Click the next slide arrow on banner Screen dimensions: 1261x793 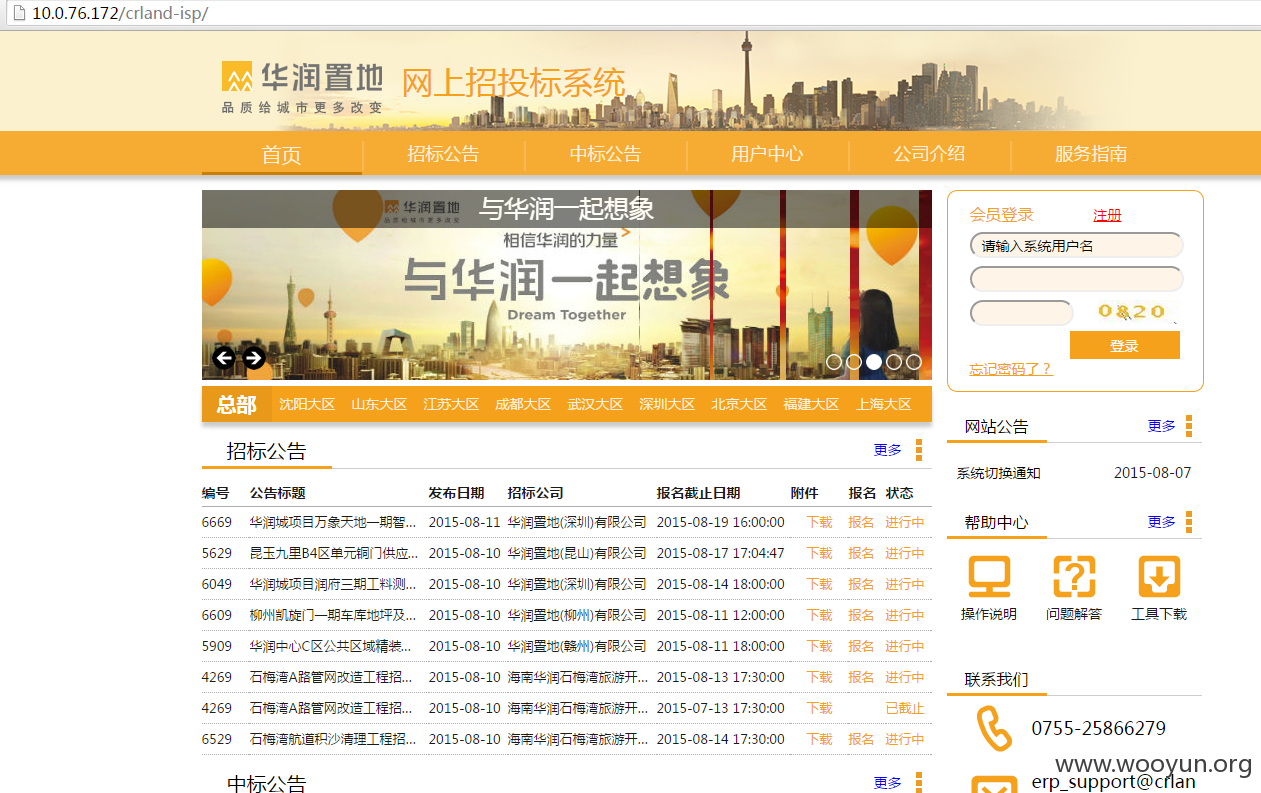coord(254,358)
